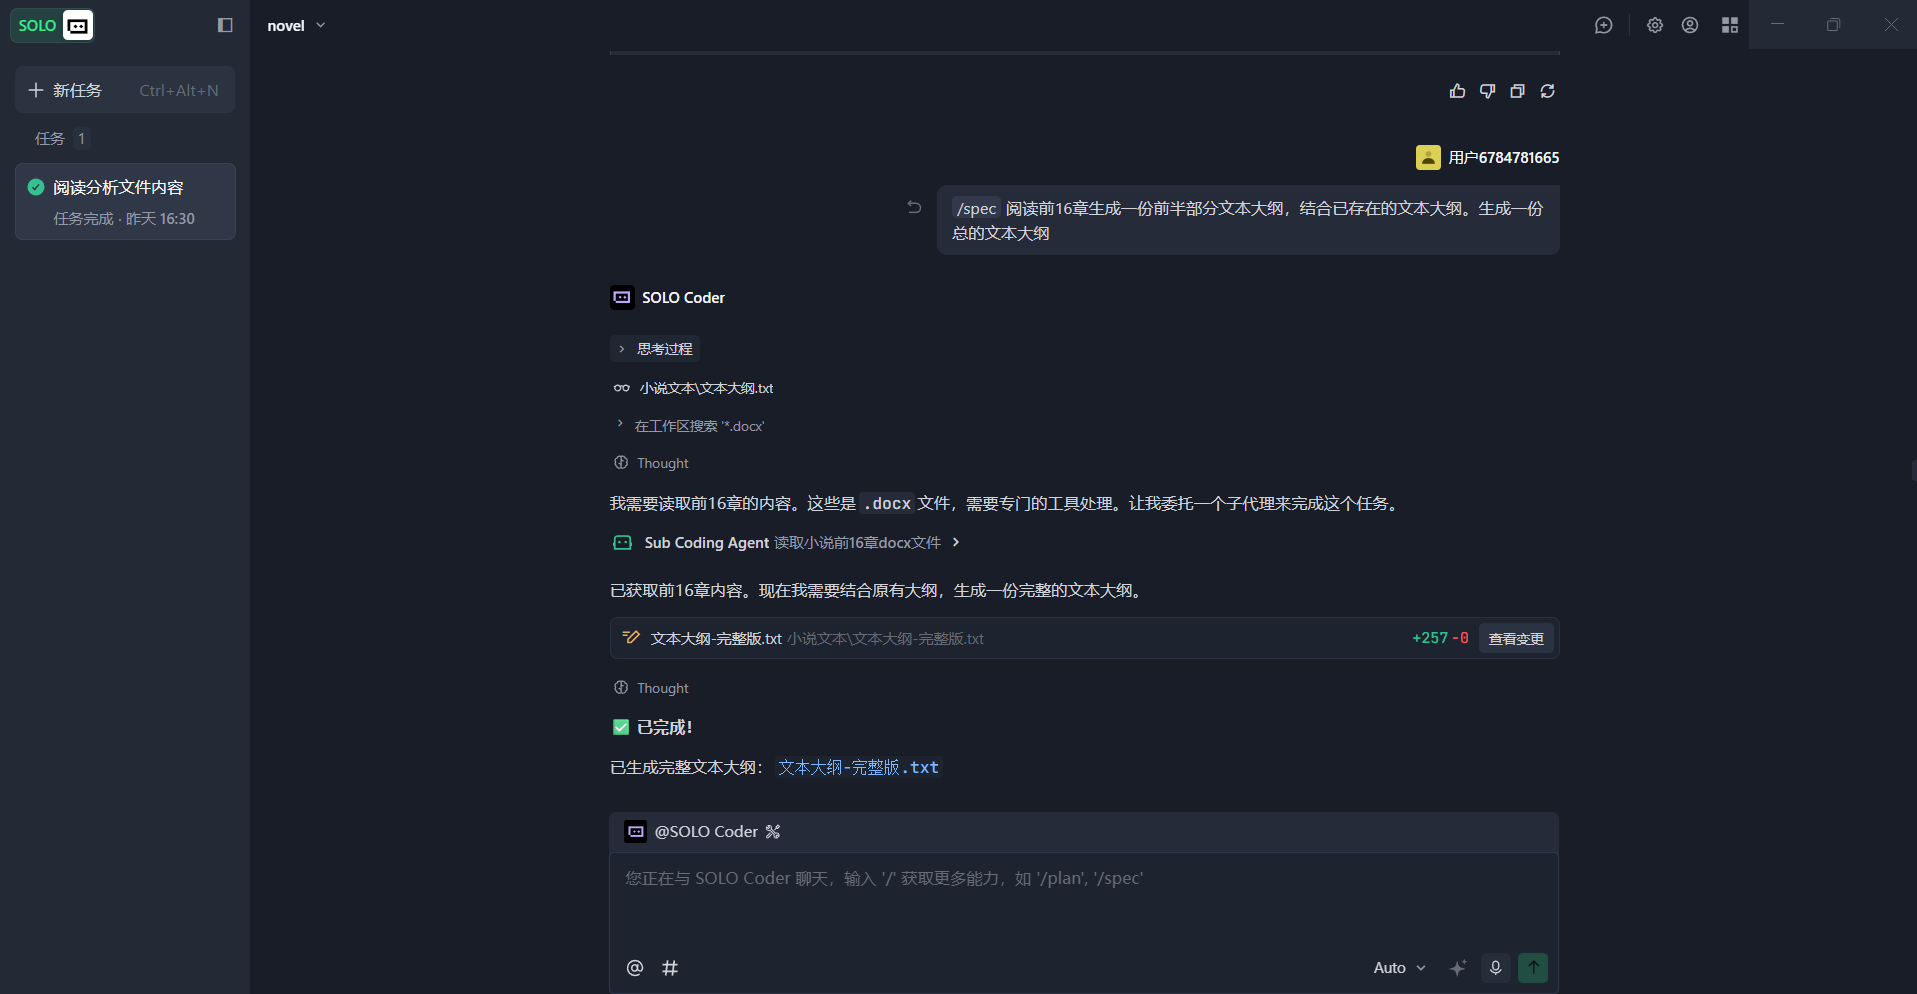Click the # context reference icon
Image resolution: width=1917 pixels, height=994 pixels.
pyautogui.click(x=670, y=967)
